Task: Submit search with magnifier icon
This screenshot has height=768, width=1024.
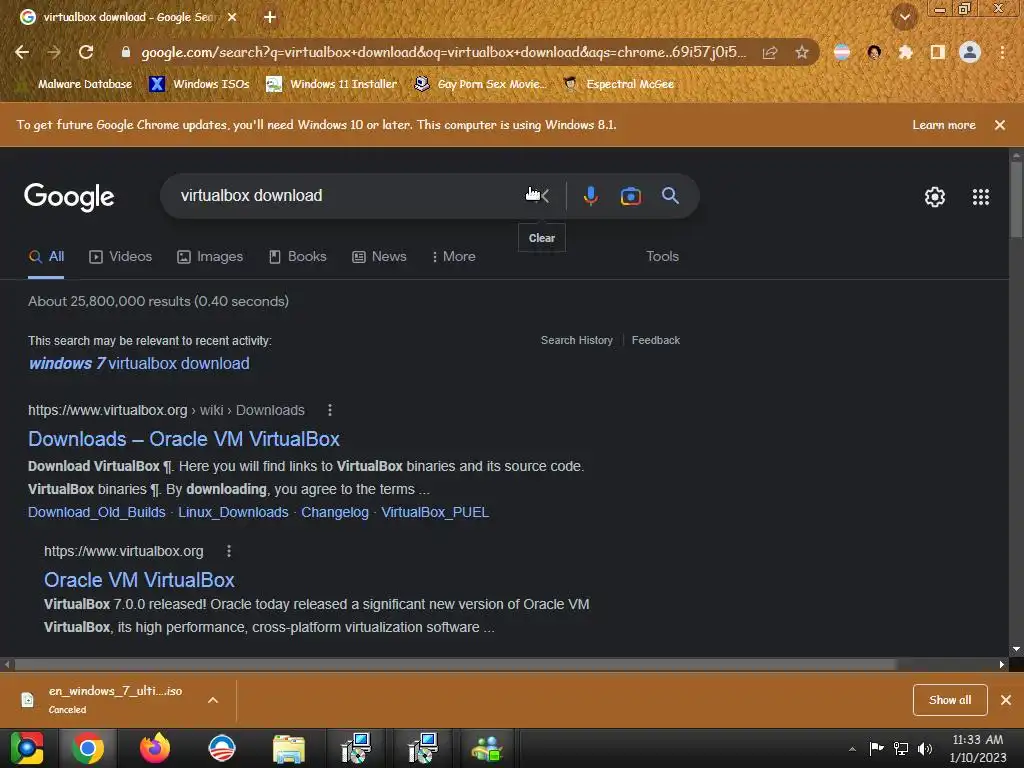Action: [x=670, y=195]
